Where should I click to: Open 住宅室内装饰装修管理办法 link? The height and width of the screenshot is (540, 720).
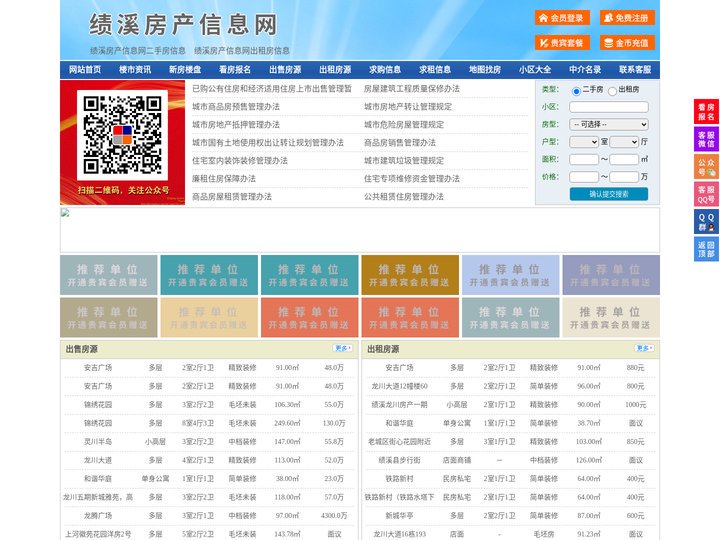click(x=240, y=161)
